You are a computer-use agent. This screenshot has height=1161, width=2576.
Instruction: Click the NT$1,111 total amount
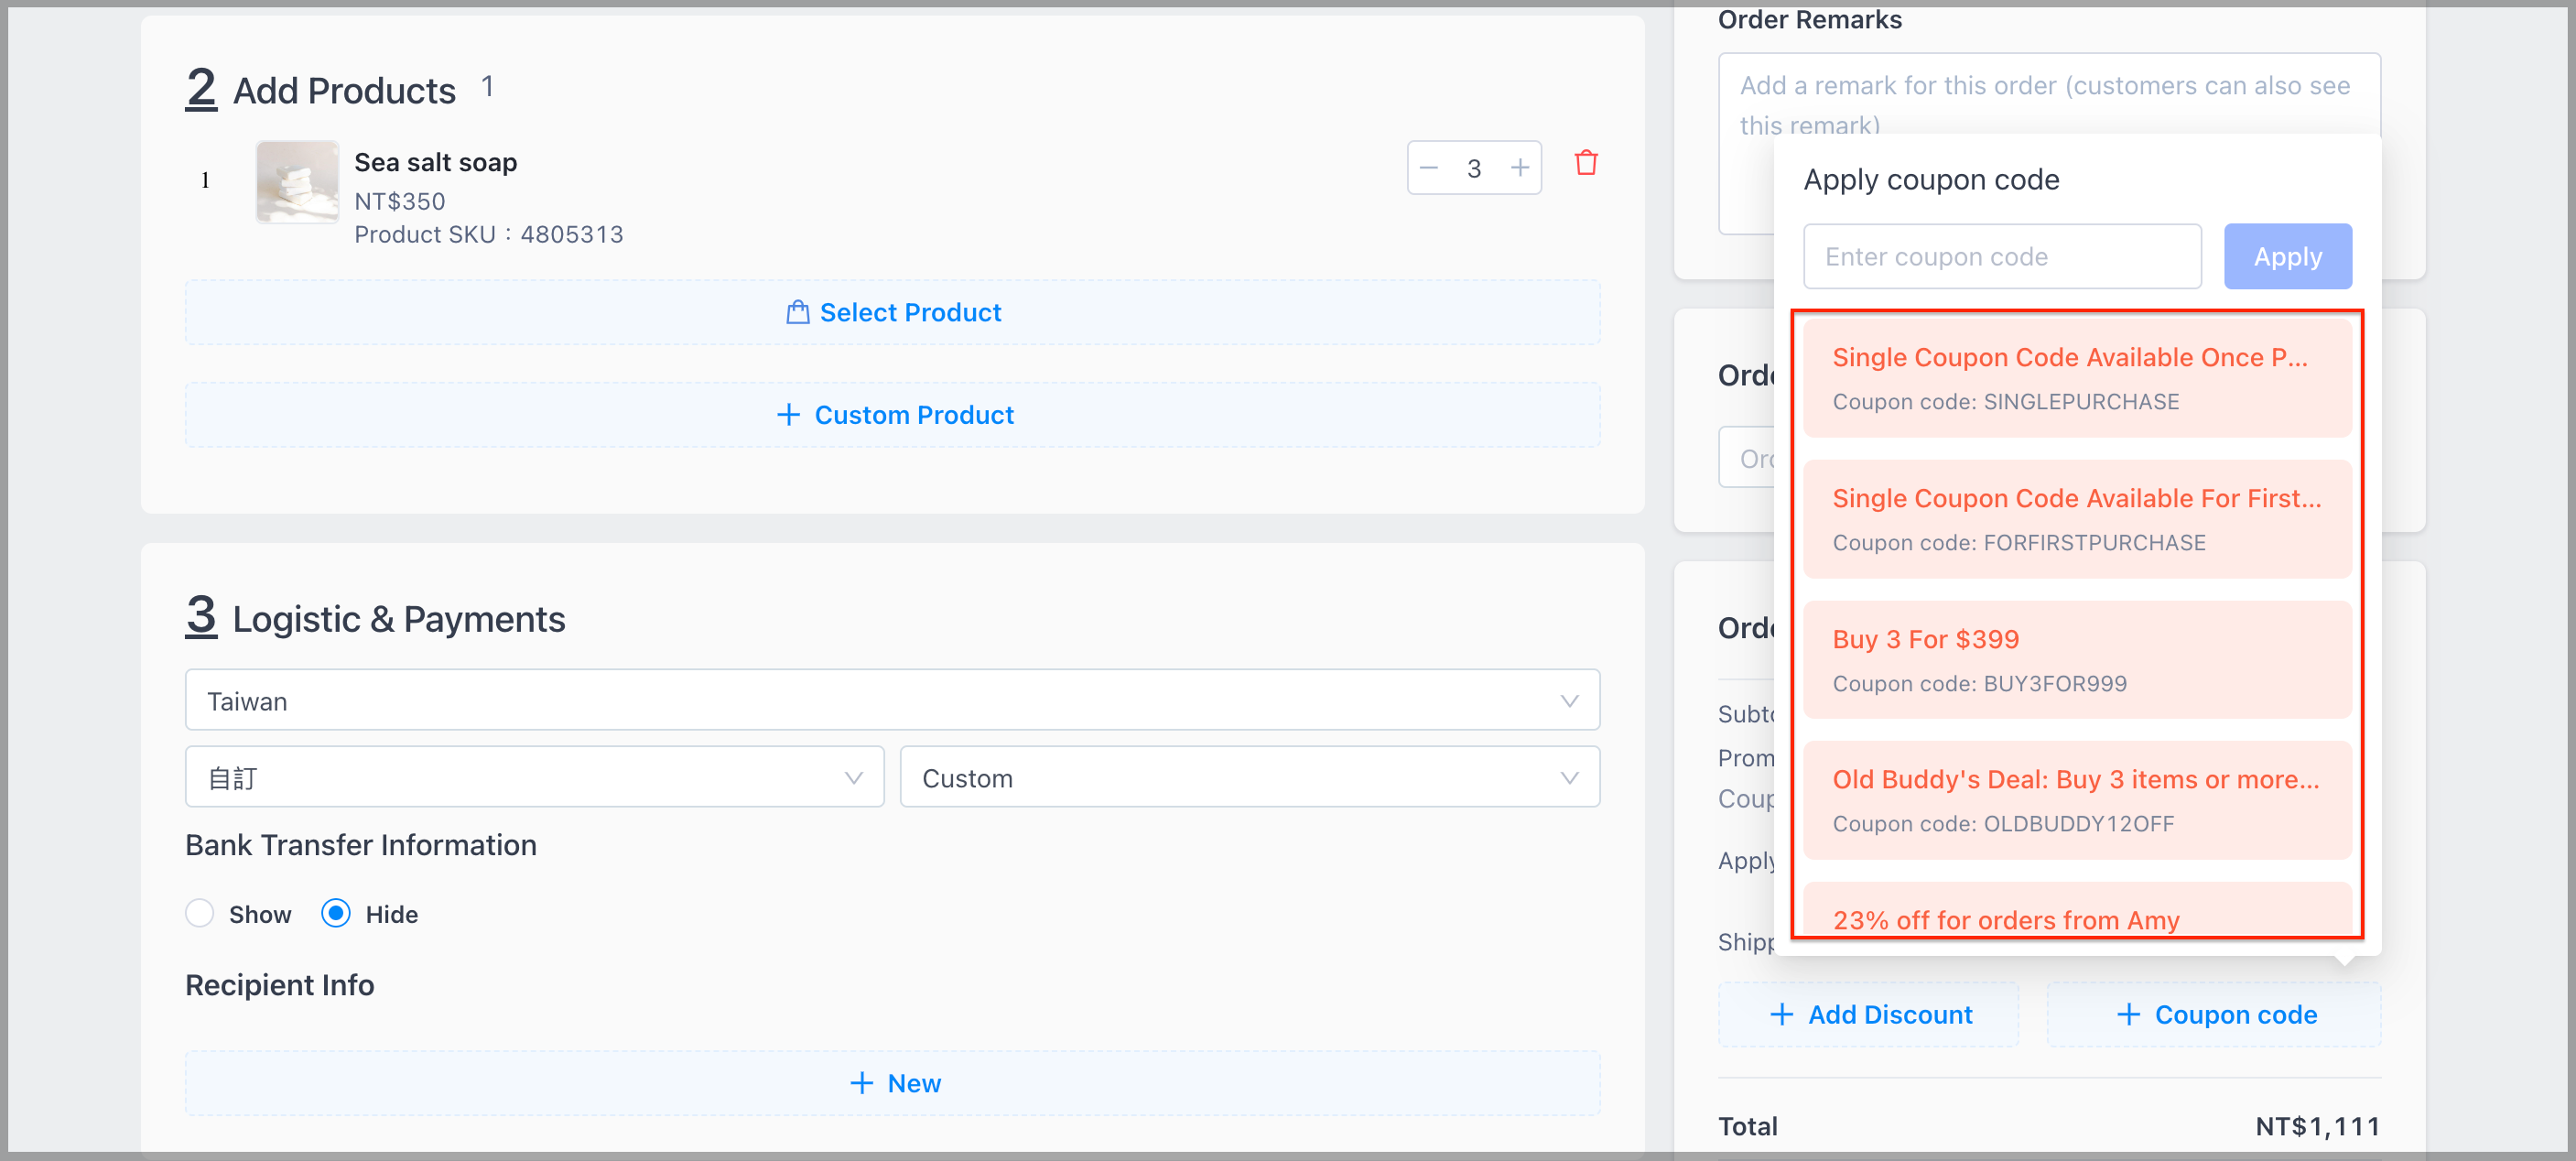pyautogui.click(x=2317, y=1126)
